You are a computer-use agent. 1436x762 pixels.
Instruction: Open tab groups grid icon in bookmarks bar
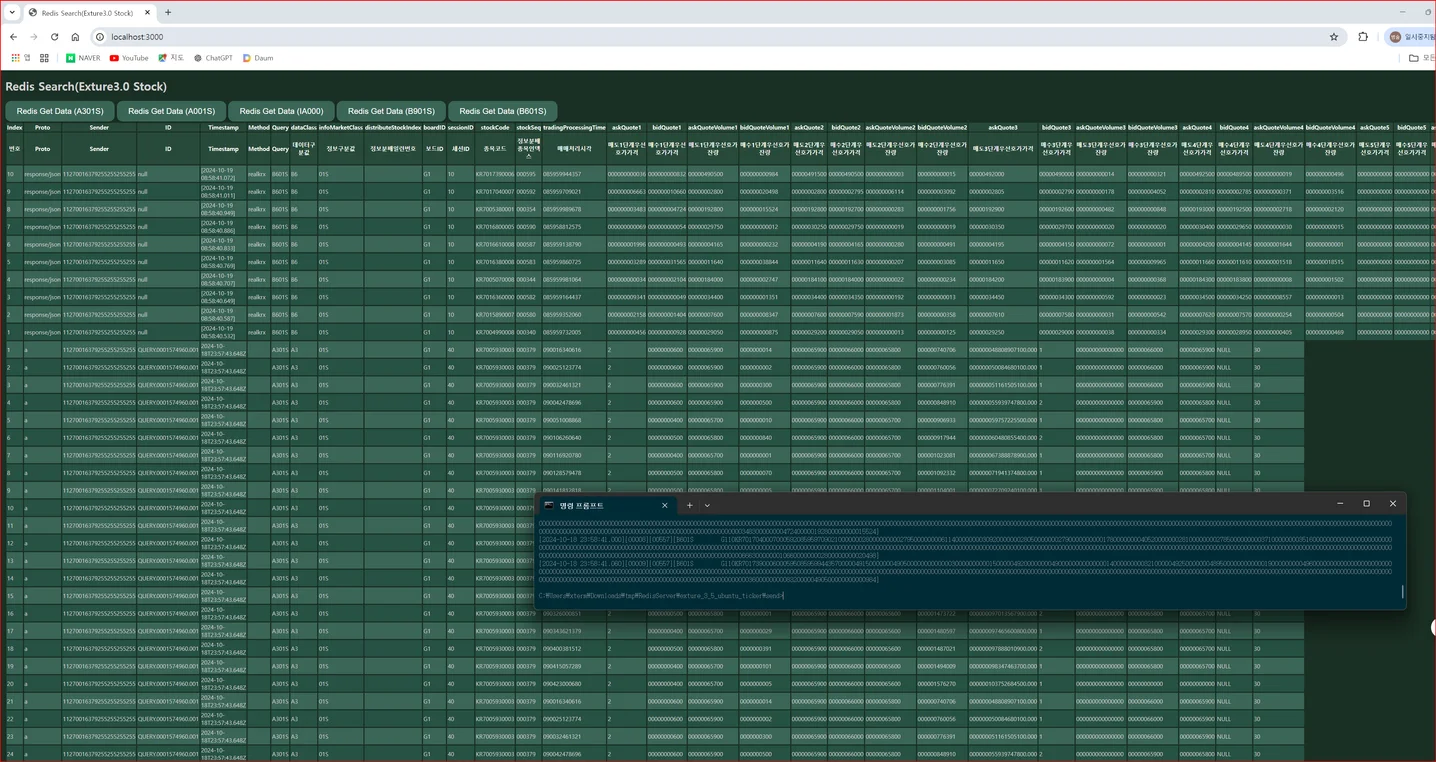44,58
